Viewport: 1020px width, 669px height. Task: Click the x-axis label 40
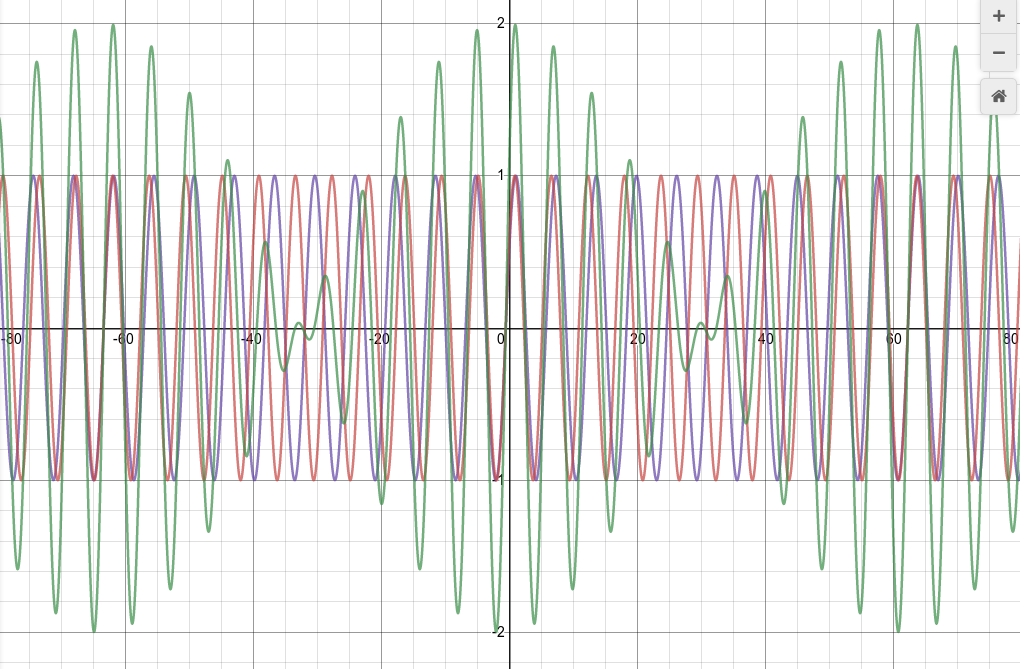765,339
